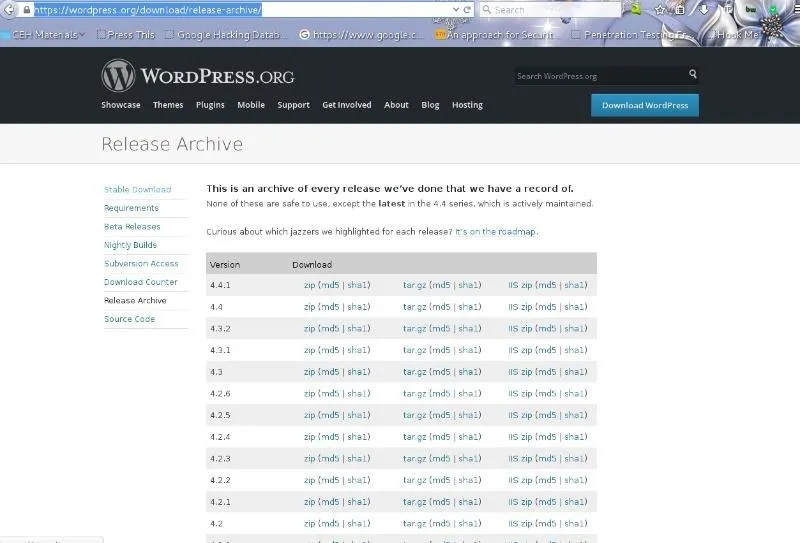
Task: Open the browser hamburger menu
Action: tap(796, 9)
